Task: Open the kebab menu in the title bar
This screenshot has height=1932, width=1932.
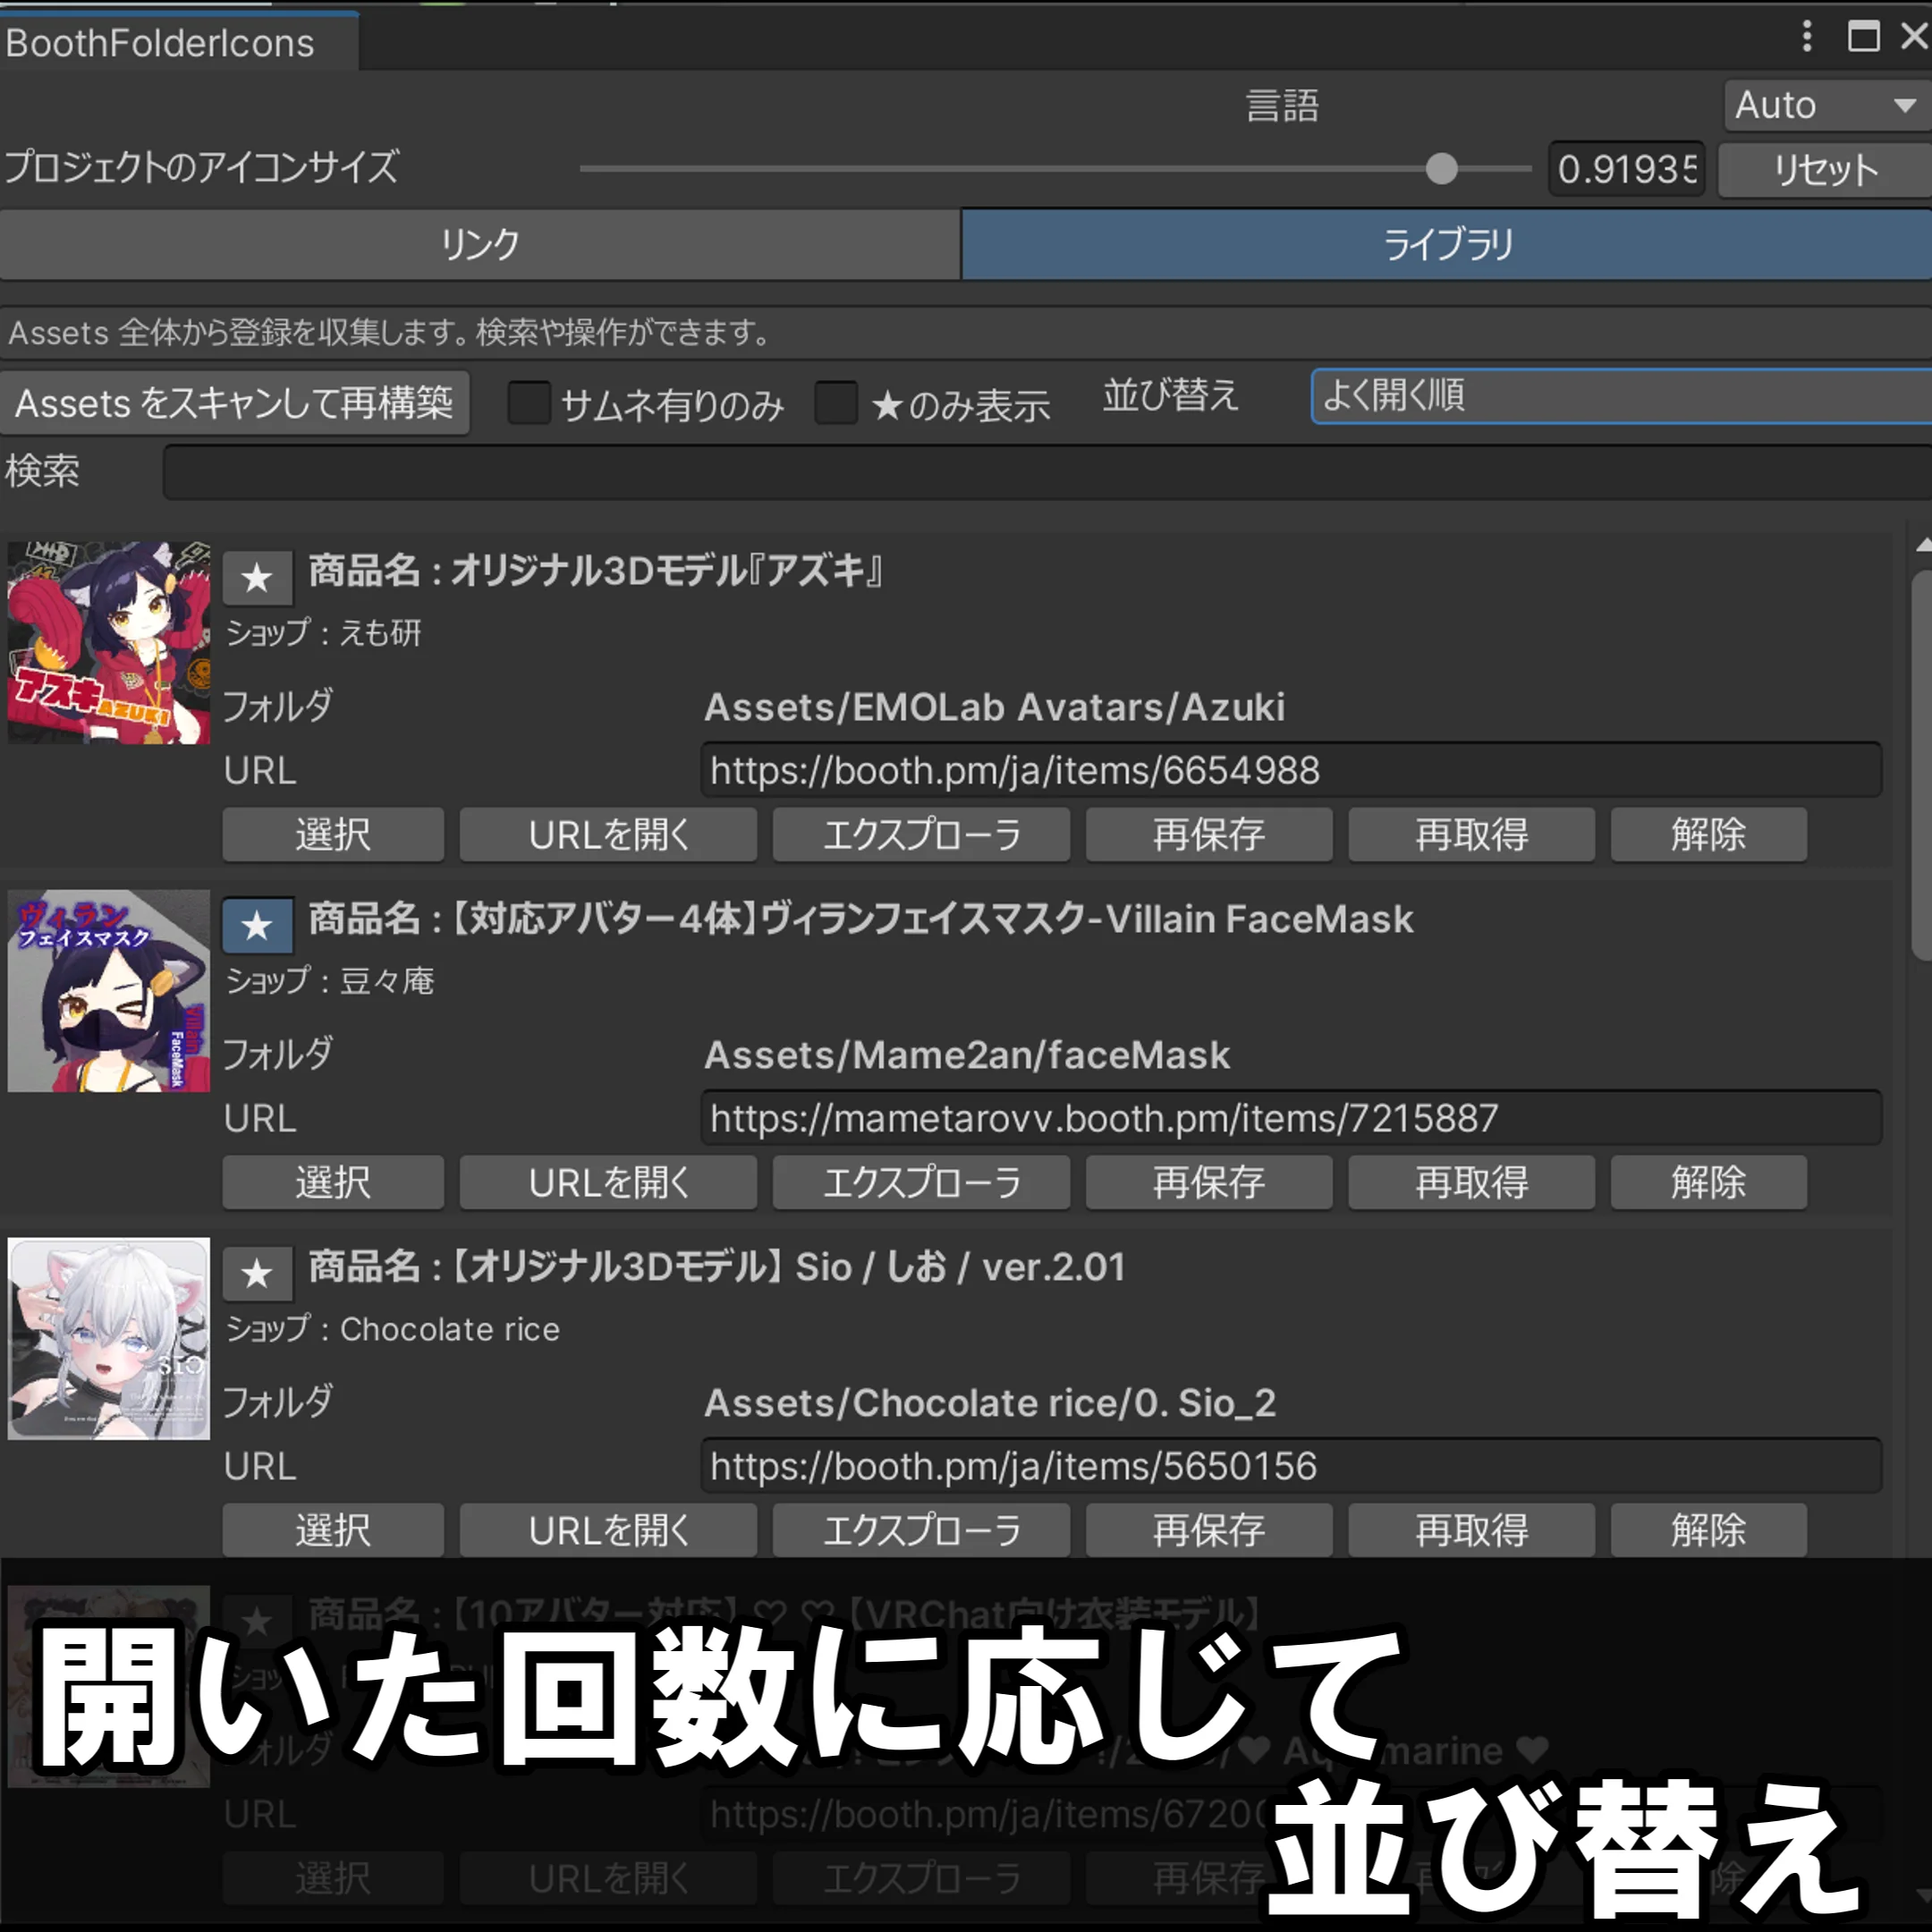Action: click(1806, 38)
